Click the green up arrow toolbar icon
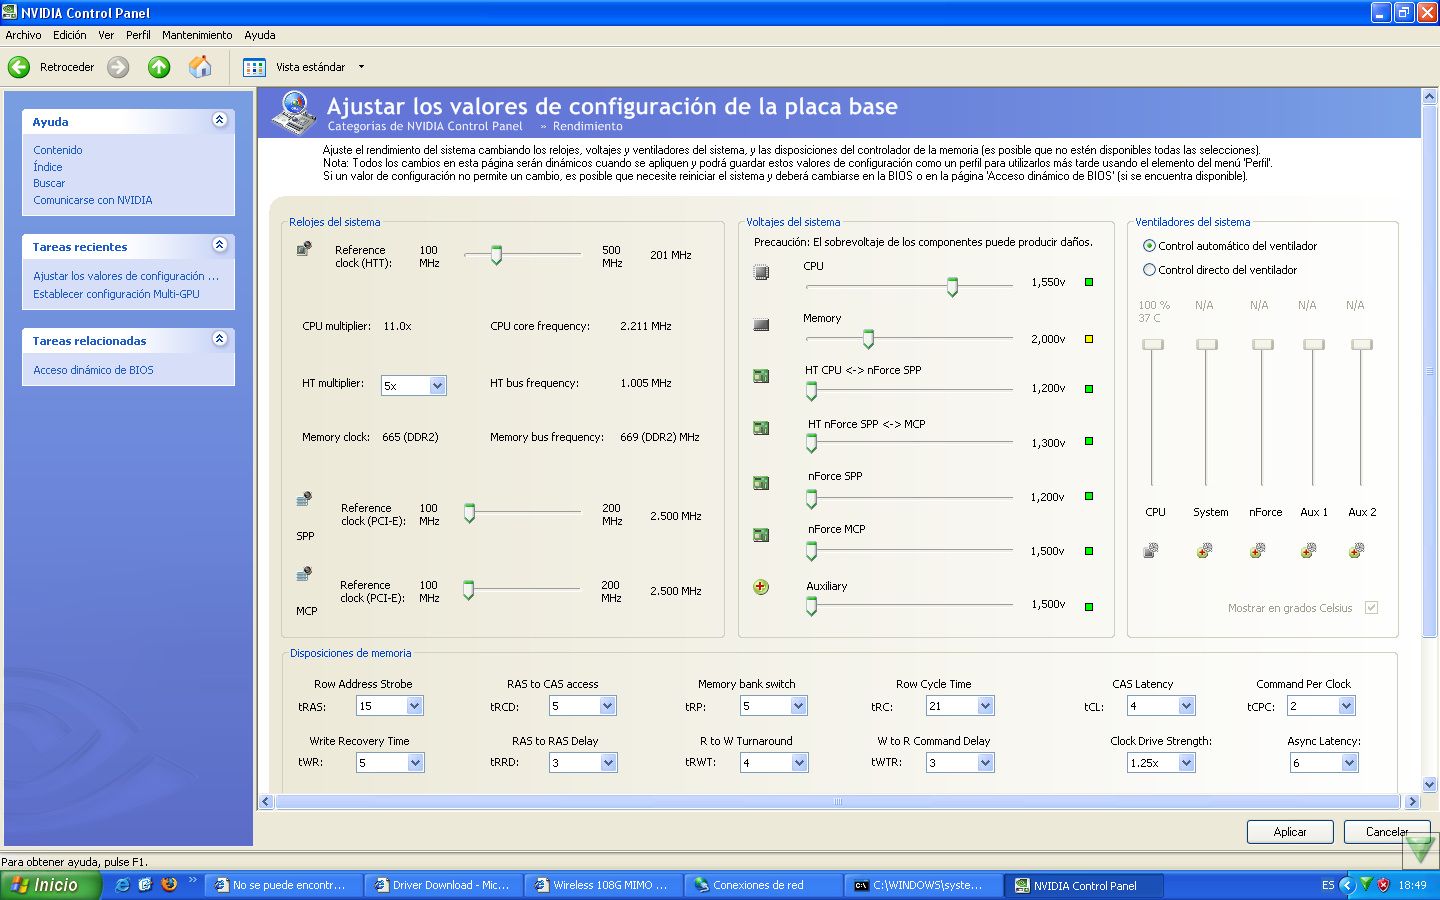 point(159,67)
